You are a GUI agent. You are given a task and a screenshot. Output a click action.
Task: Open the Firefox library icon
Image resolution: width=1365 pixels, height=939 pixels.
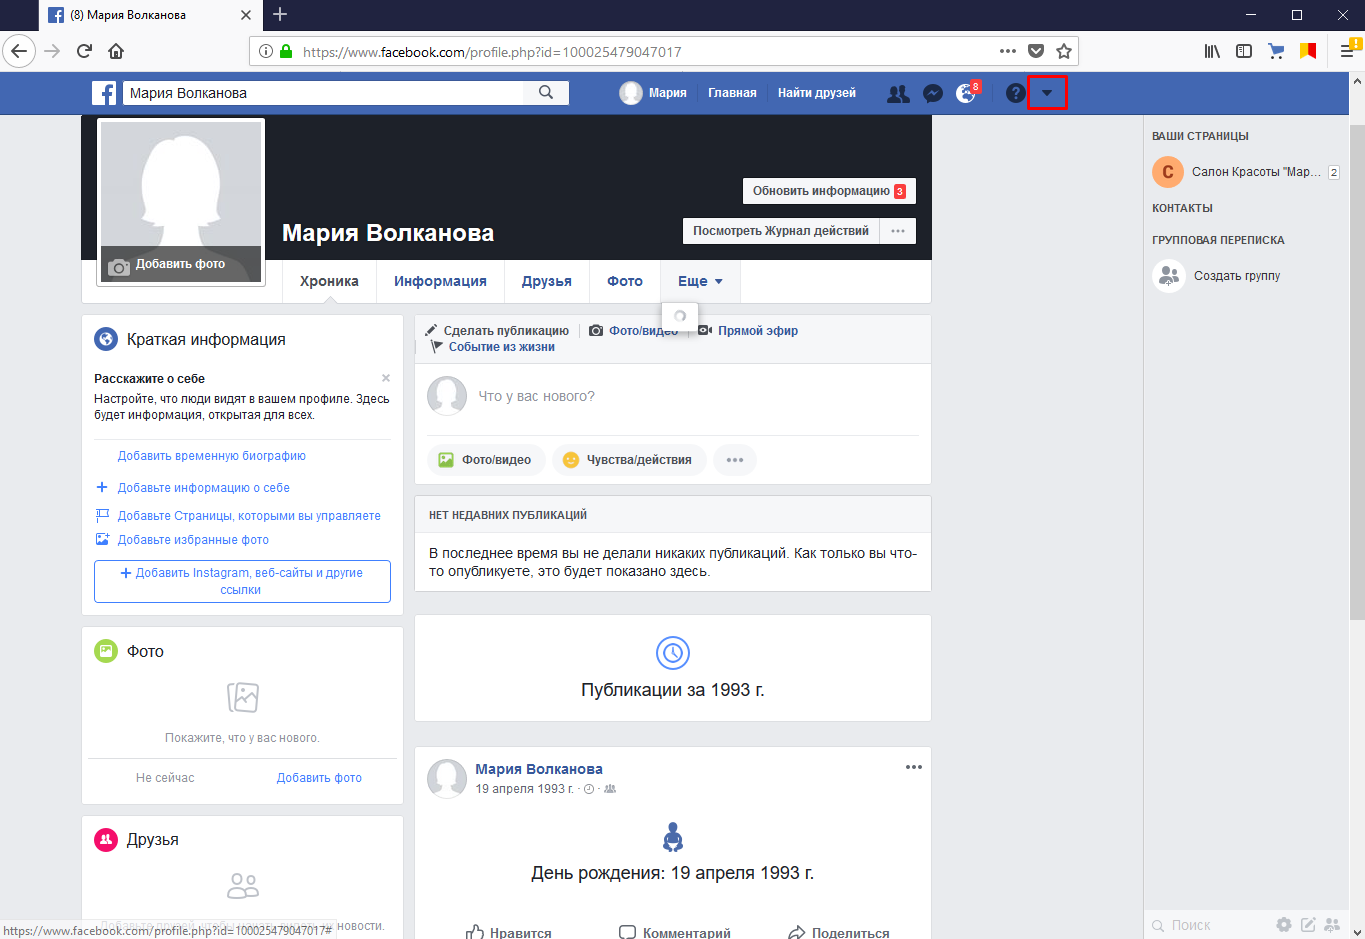click(1212, 51)
